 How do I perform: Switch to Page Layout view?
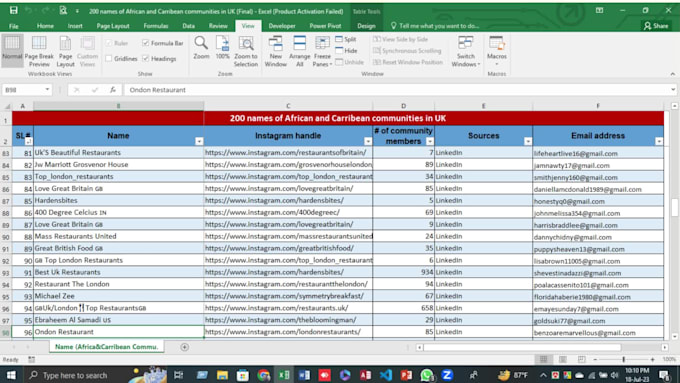65,51
